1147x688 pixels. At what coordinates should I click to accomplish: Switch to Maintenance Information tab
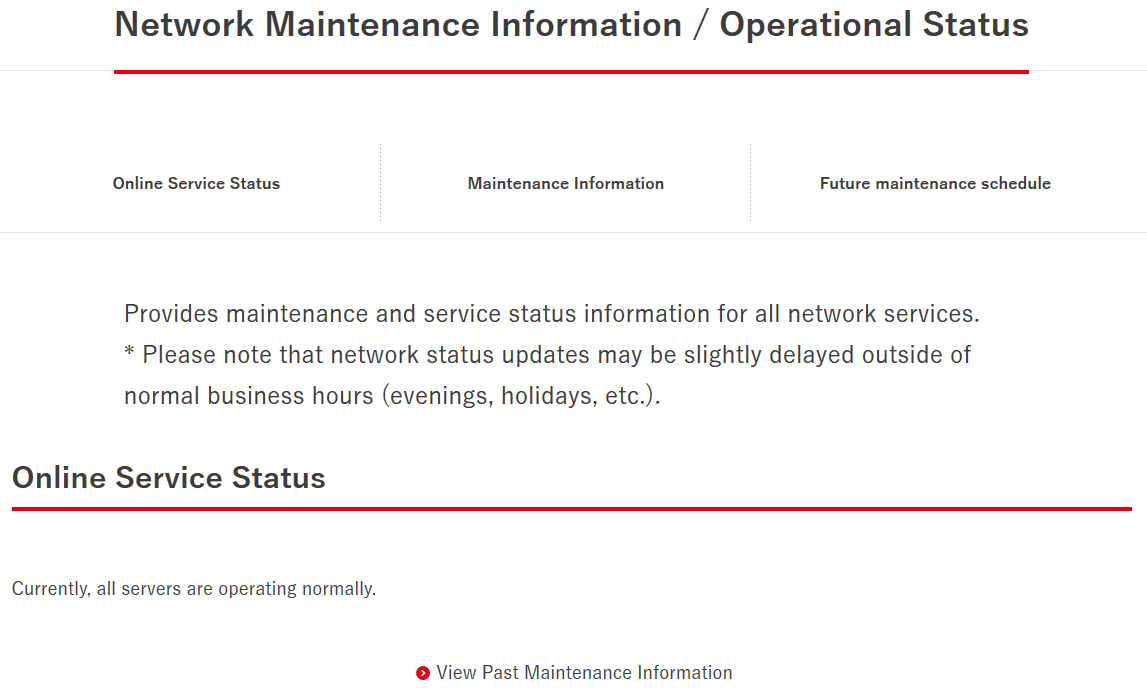point(565,183)
